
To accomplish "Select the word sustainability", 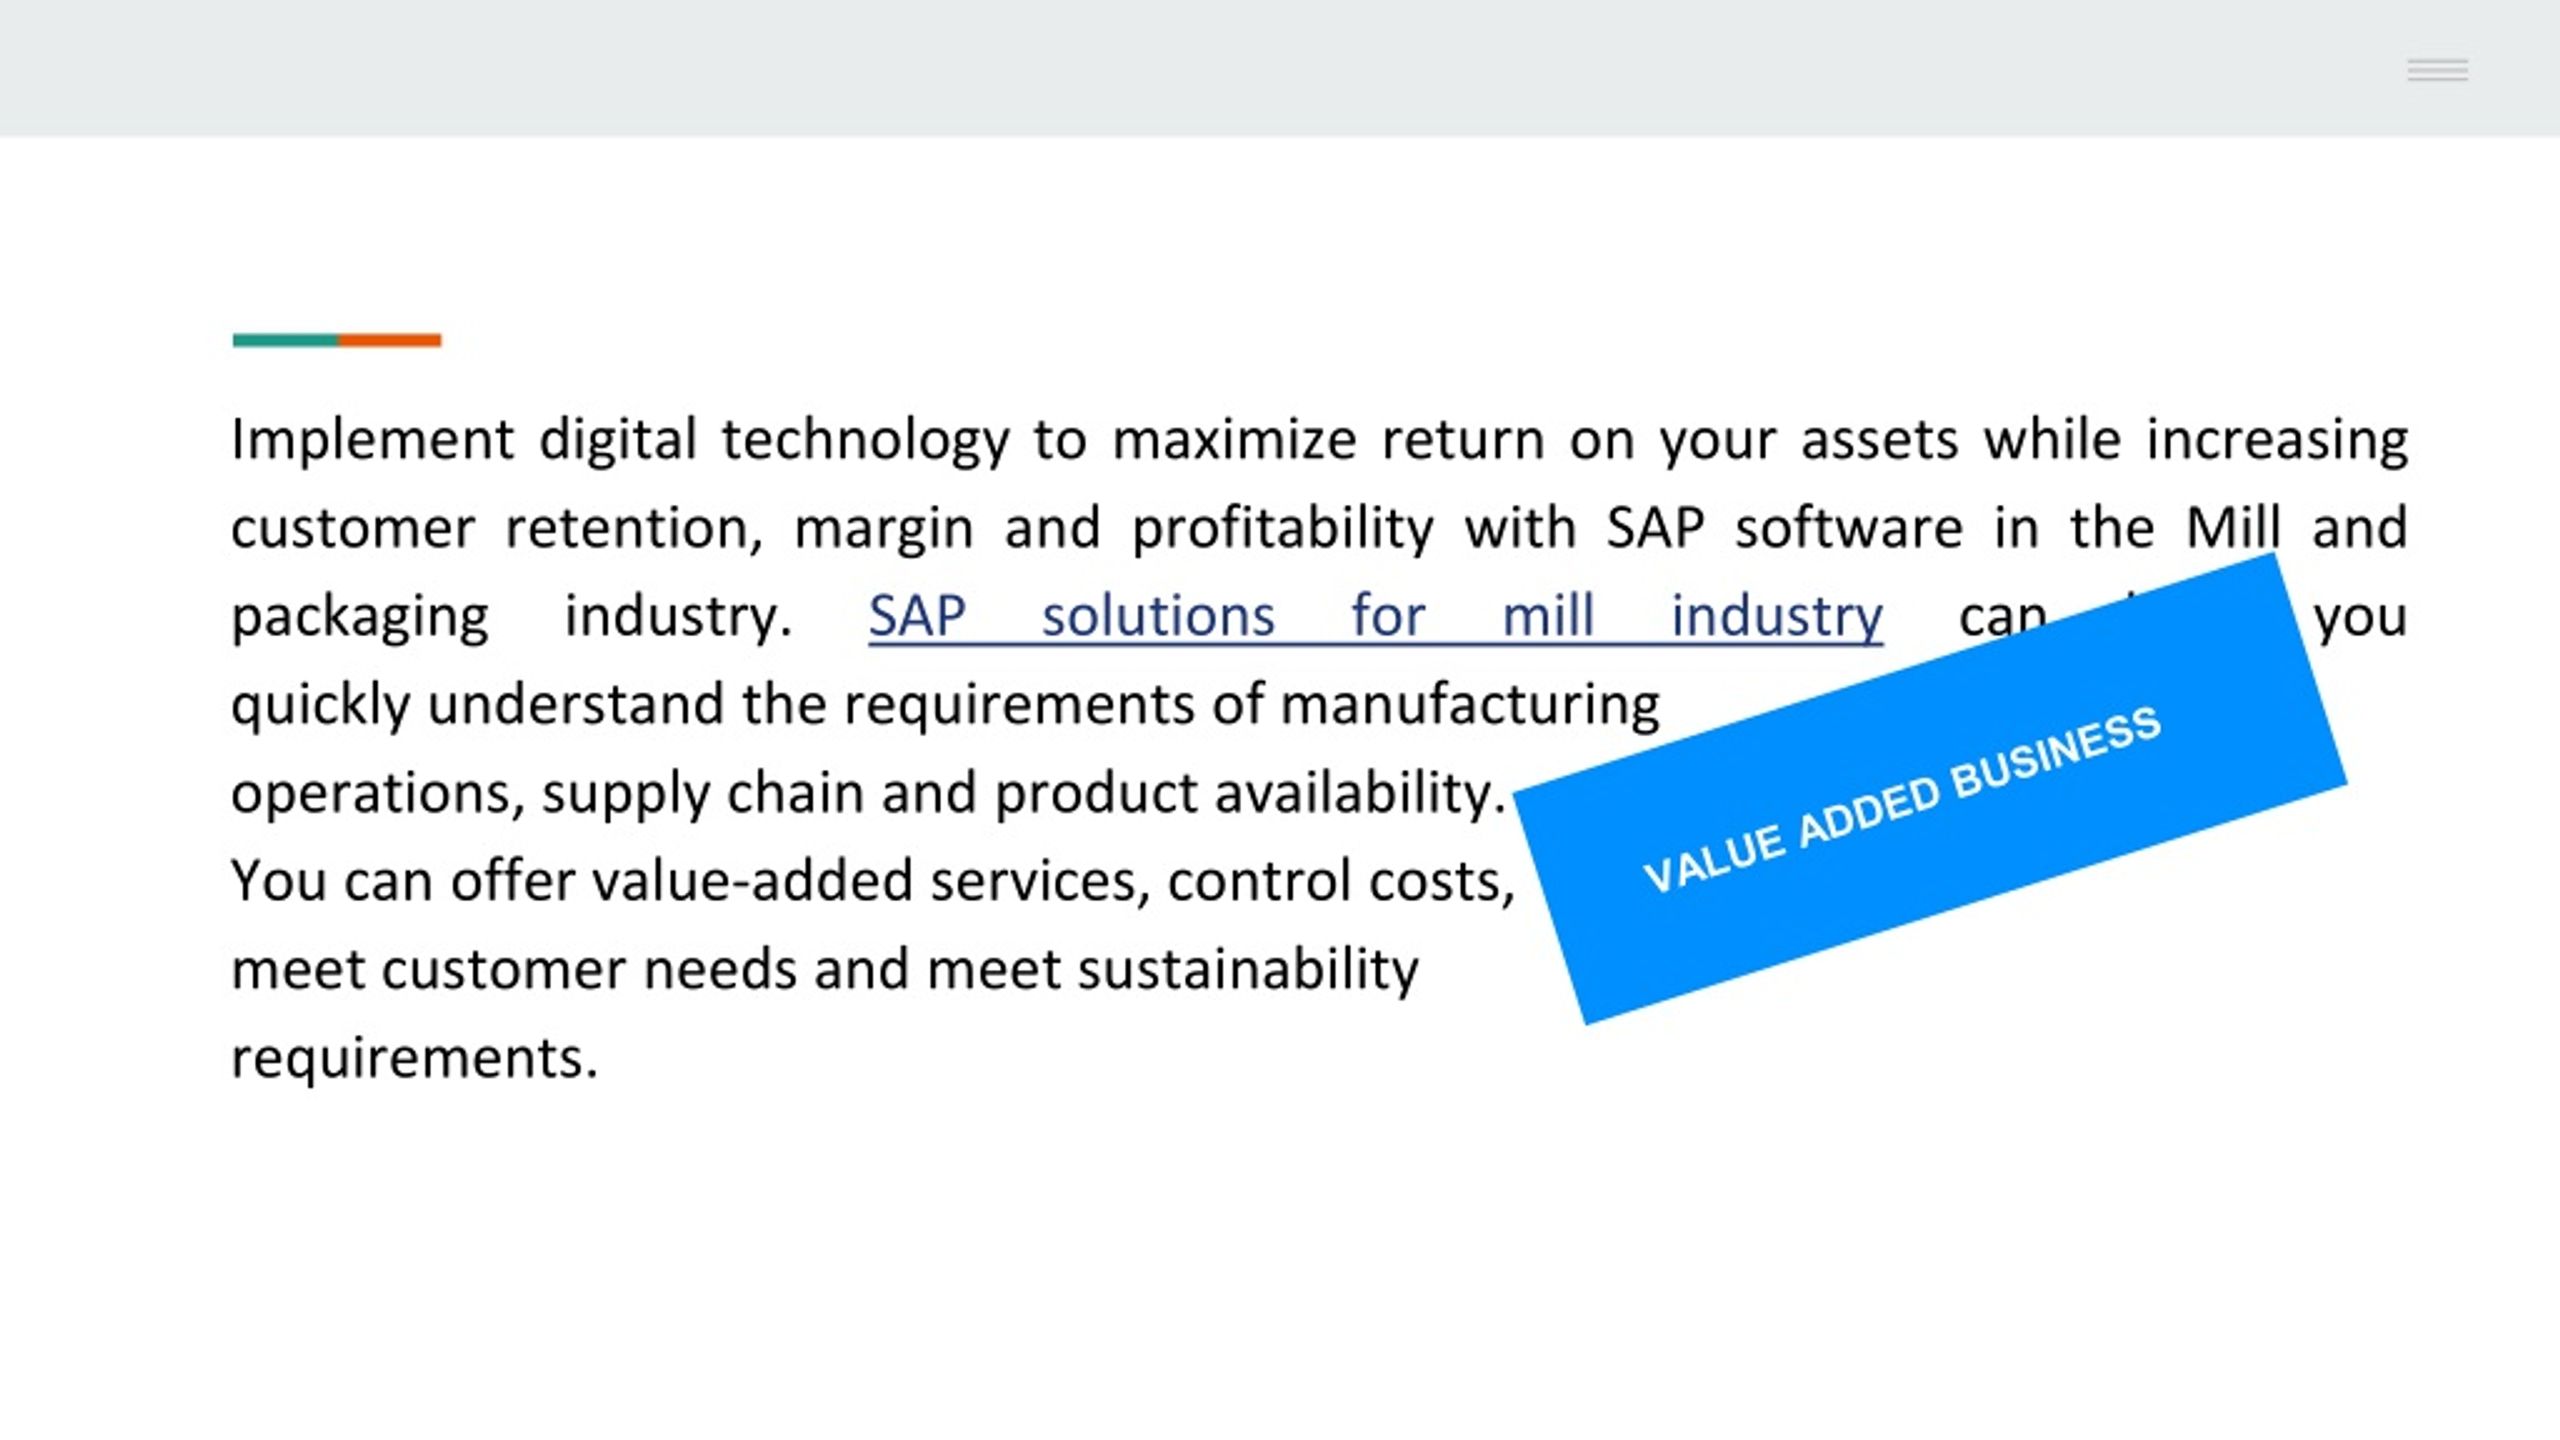I will (1247, 970).
